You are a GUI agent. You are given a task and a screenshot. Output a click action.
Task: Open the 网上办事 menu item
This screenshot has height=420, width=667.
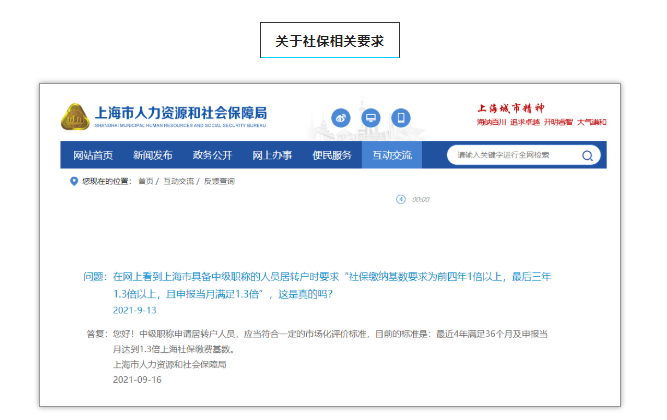(x=272, y=155)
